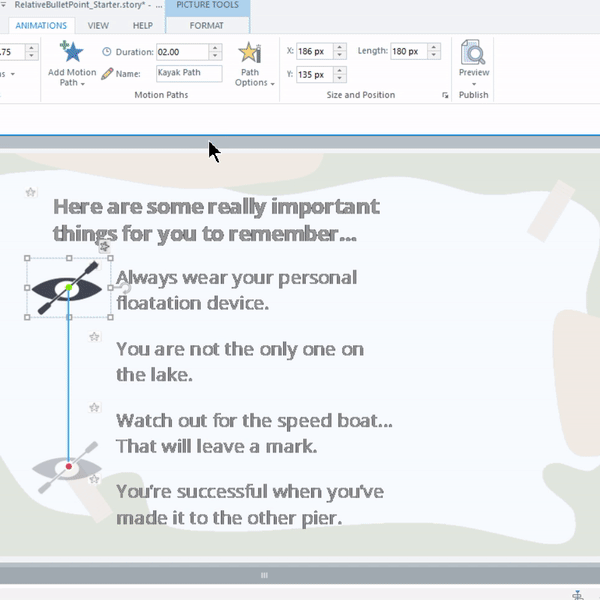Select the text 'made it to the other pier.'

[x=229, y=518]
